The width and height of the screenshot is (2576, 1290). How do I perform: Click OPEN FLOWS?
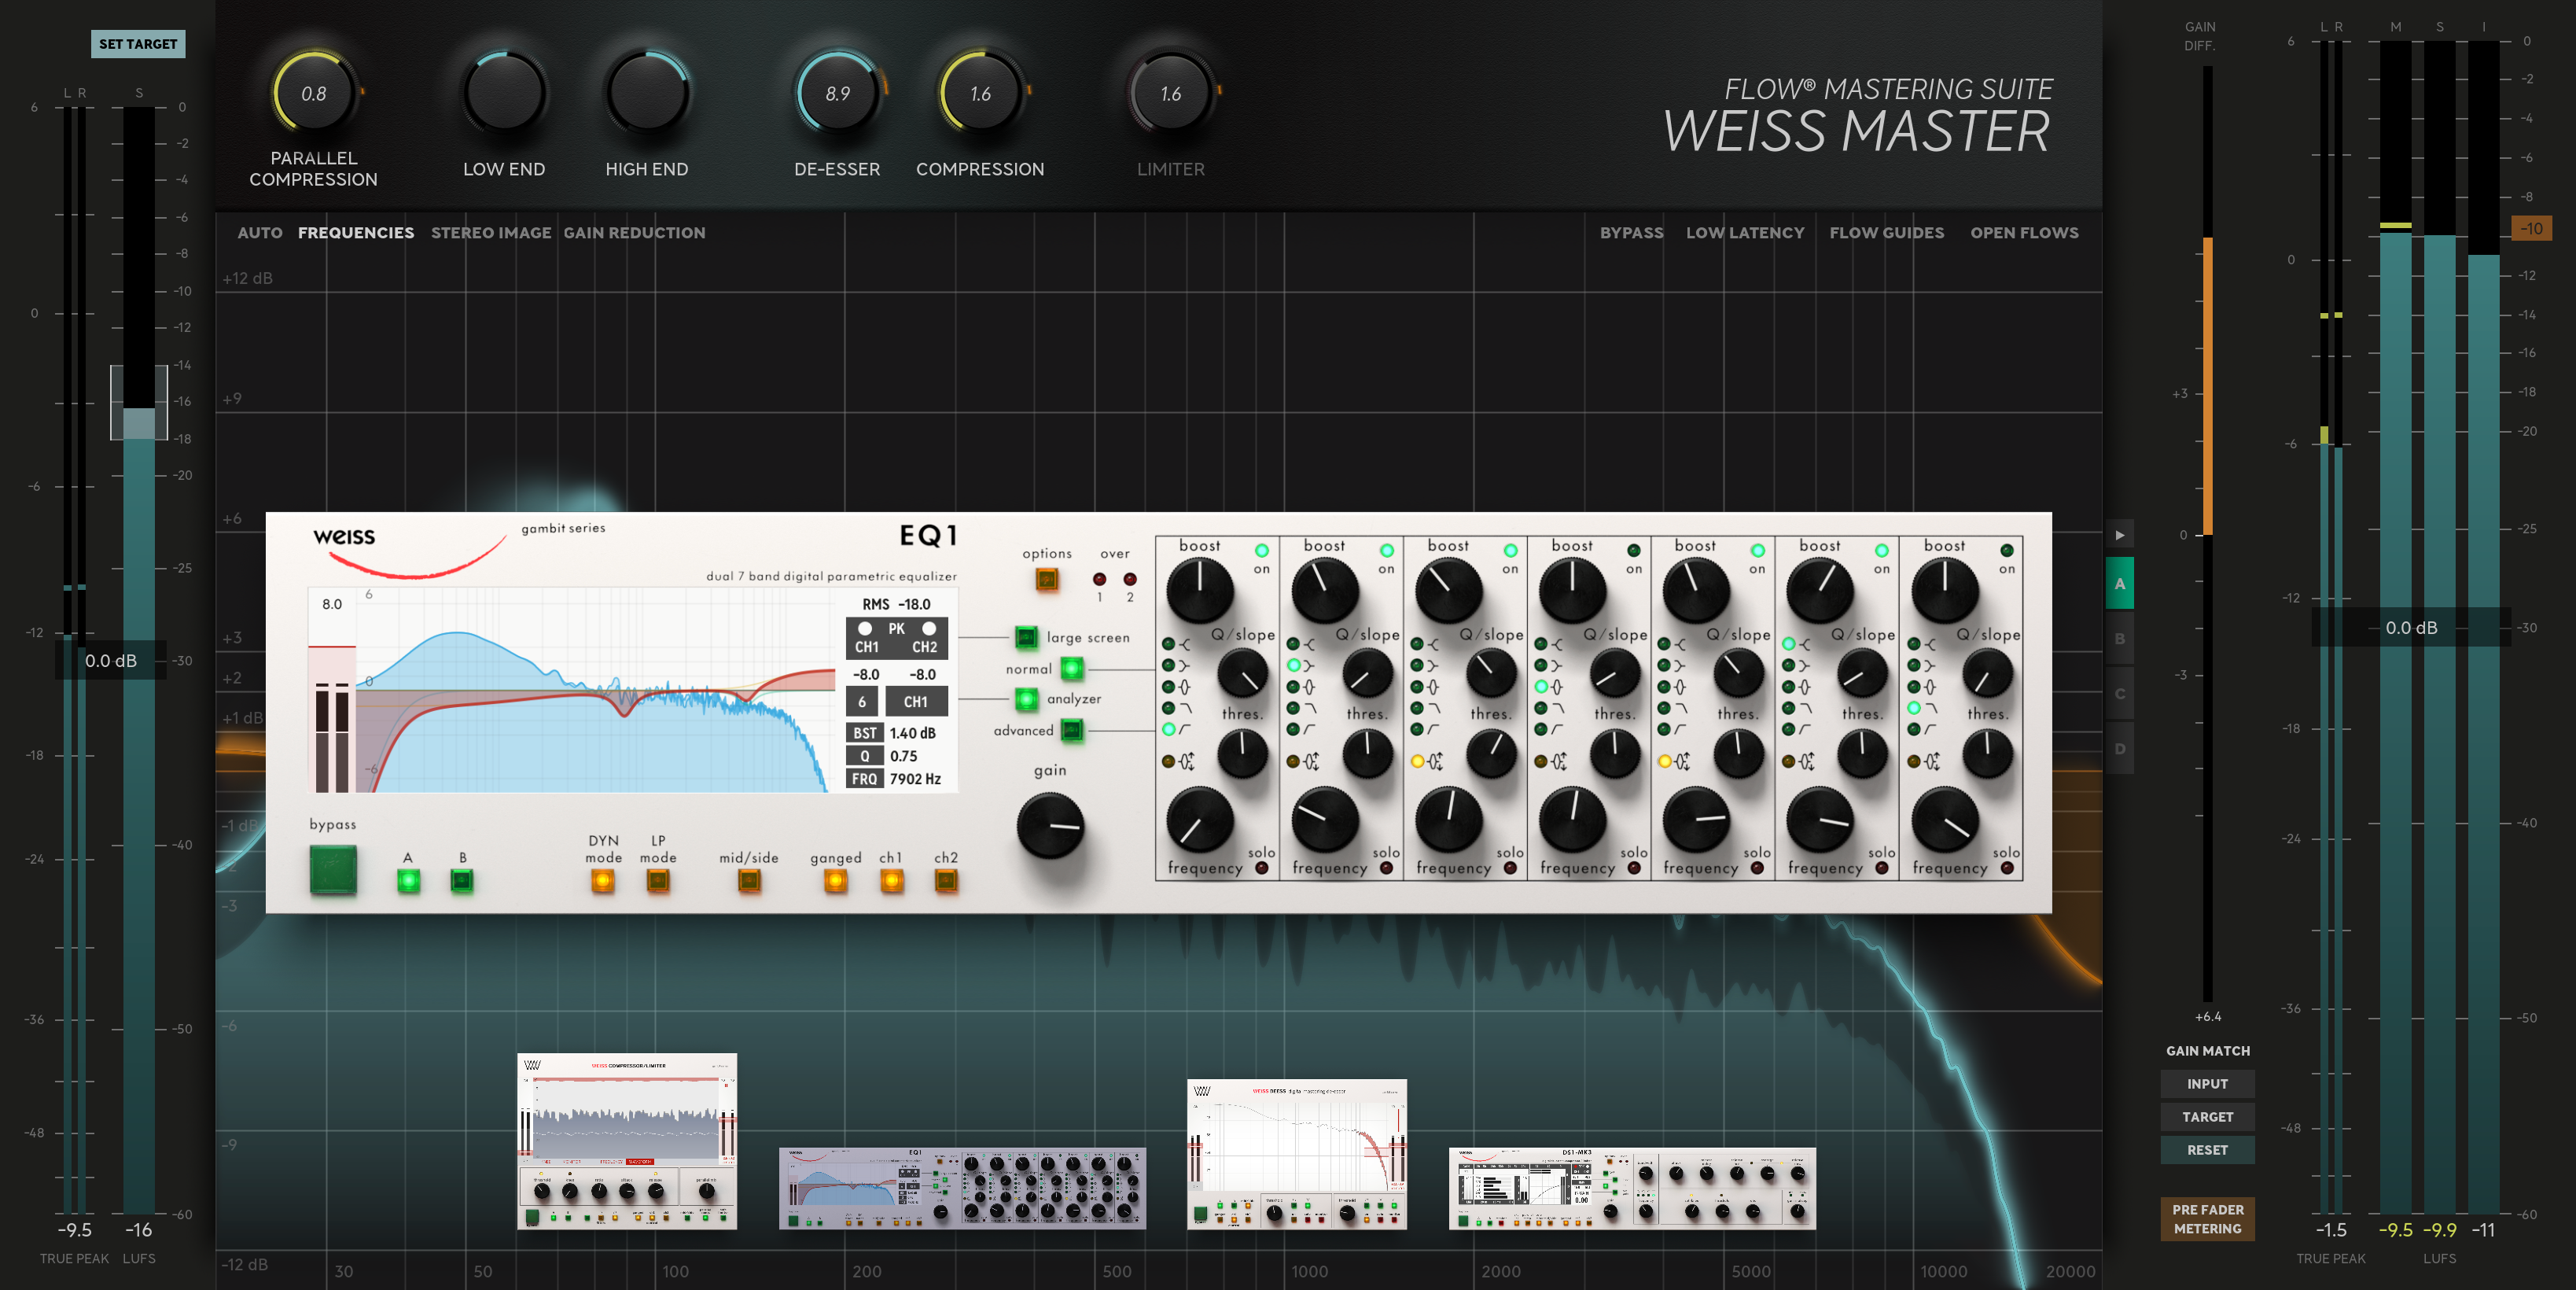tap(2024, 233)
